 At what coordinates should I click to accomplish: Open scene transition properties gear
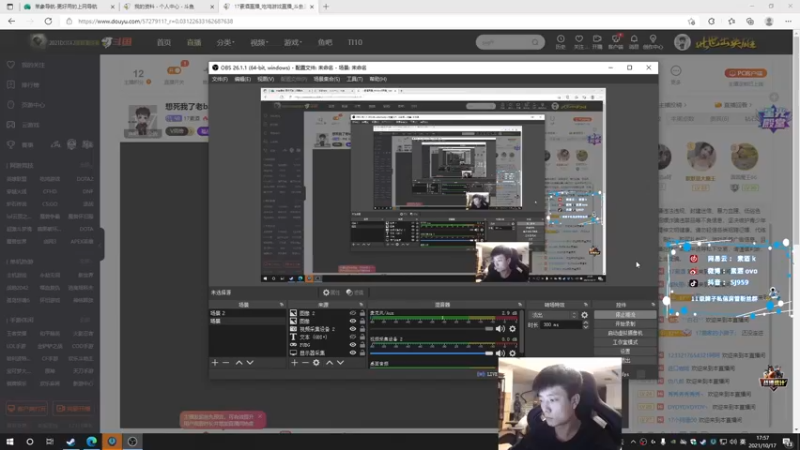[585, 315]
